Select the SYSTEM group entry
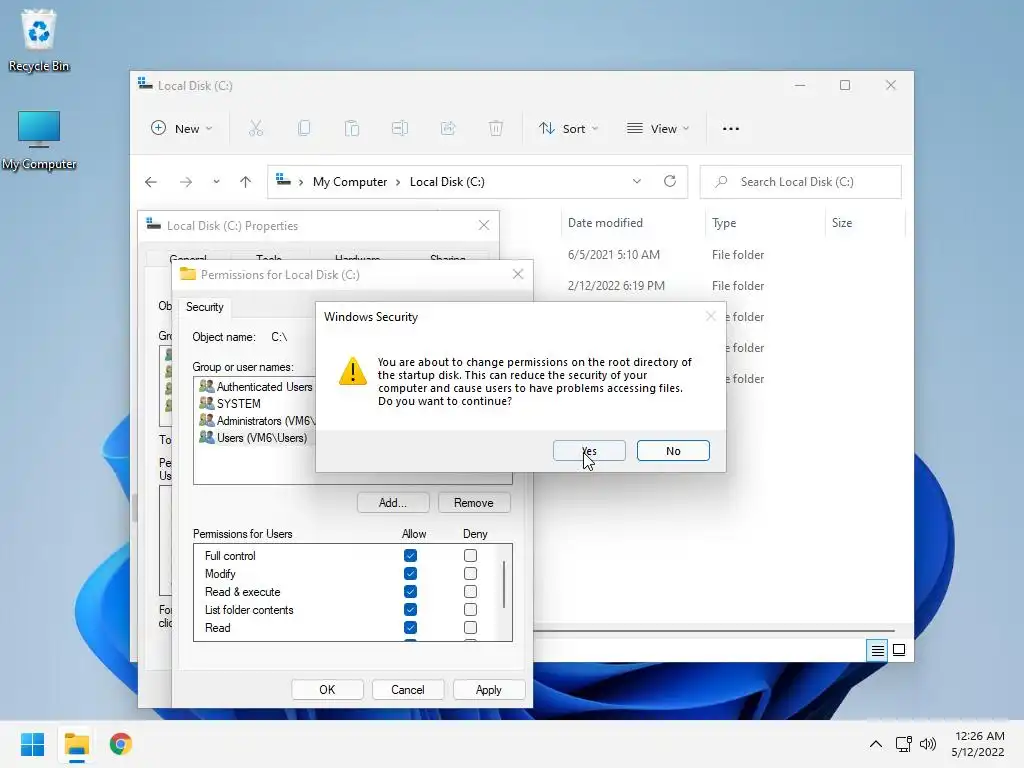The height and width of the screenshot is (768, 1024). click(x=230, y=404)
